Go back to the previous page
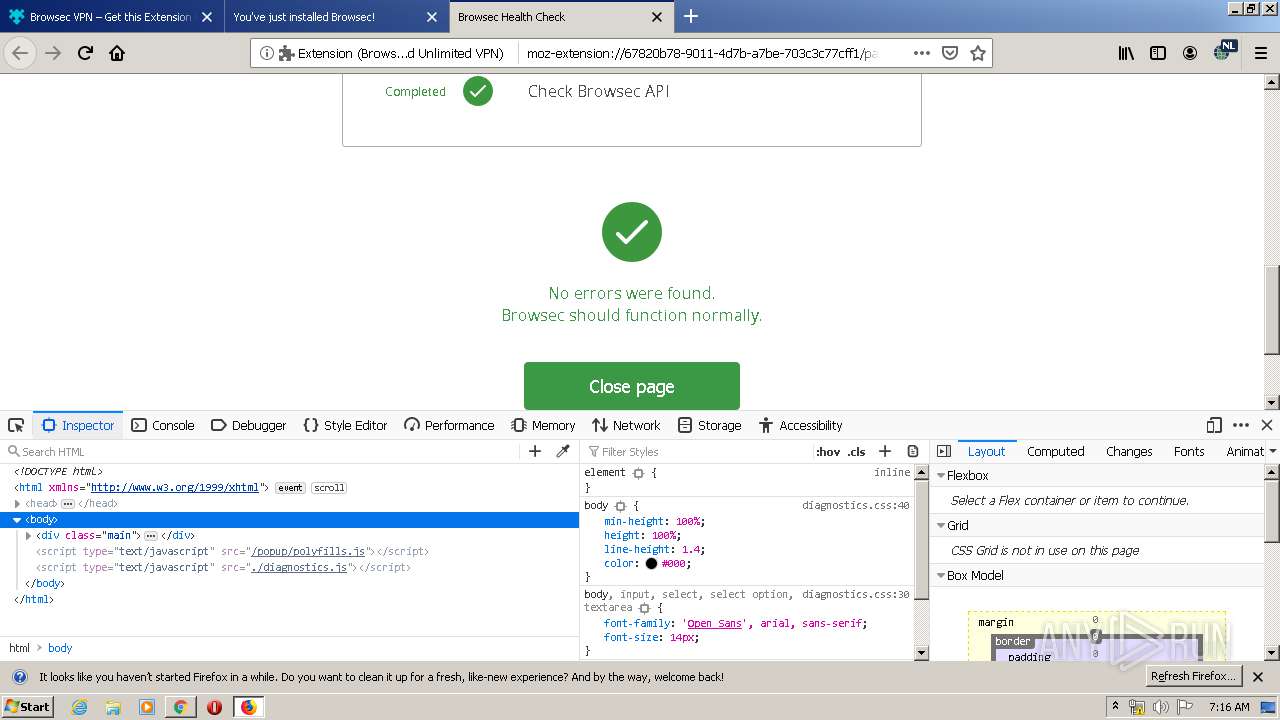 pyautogui.click(x=20, y=53)
